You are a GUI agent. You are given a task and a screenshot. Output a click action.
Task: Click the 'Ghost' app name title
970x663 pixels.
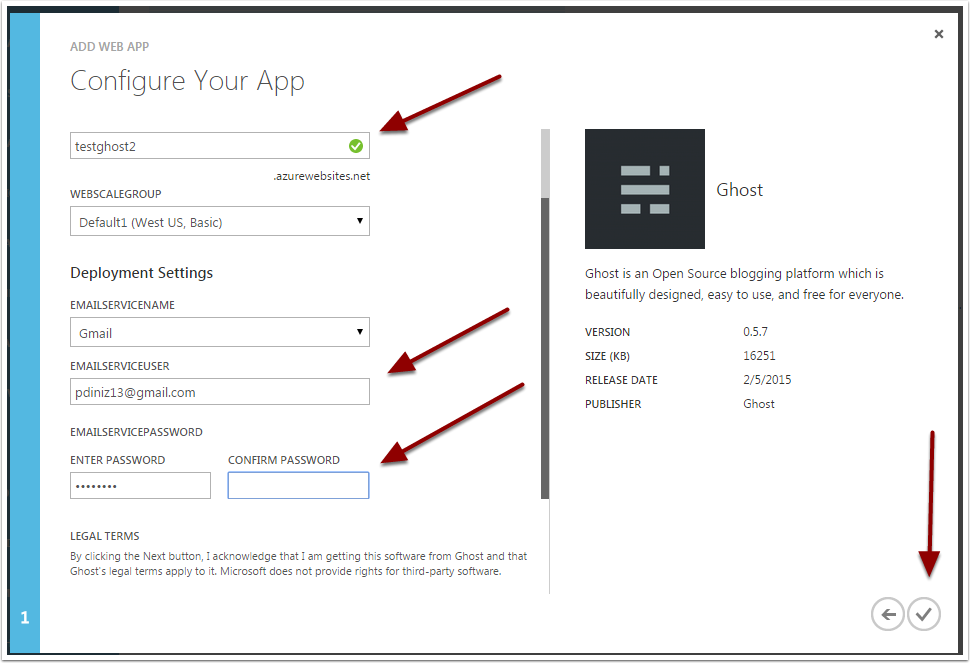[x=740, y=190]
